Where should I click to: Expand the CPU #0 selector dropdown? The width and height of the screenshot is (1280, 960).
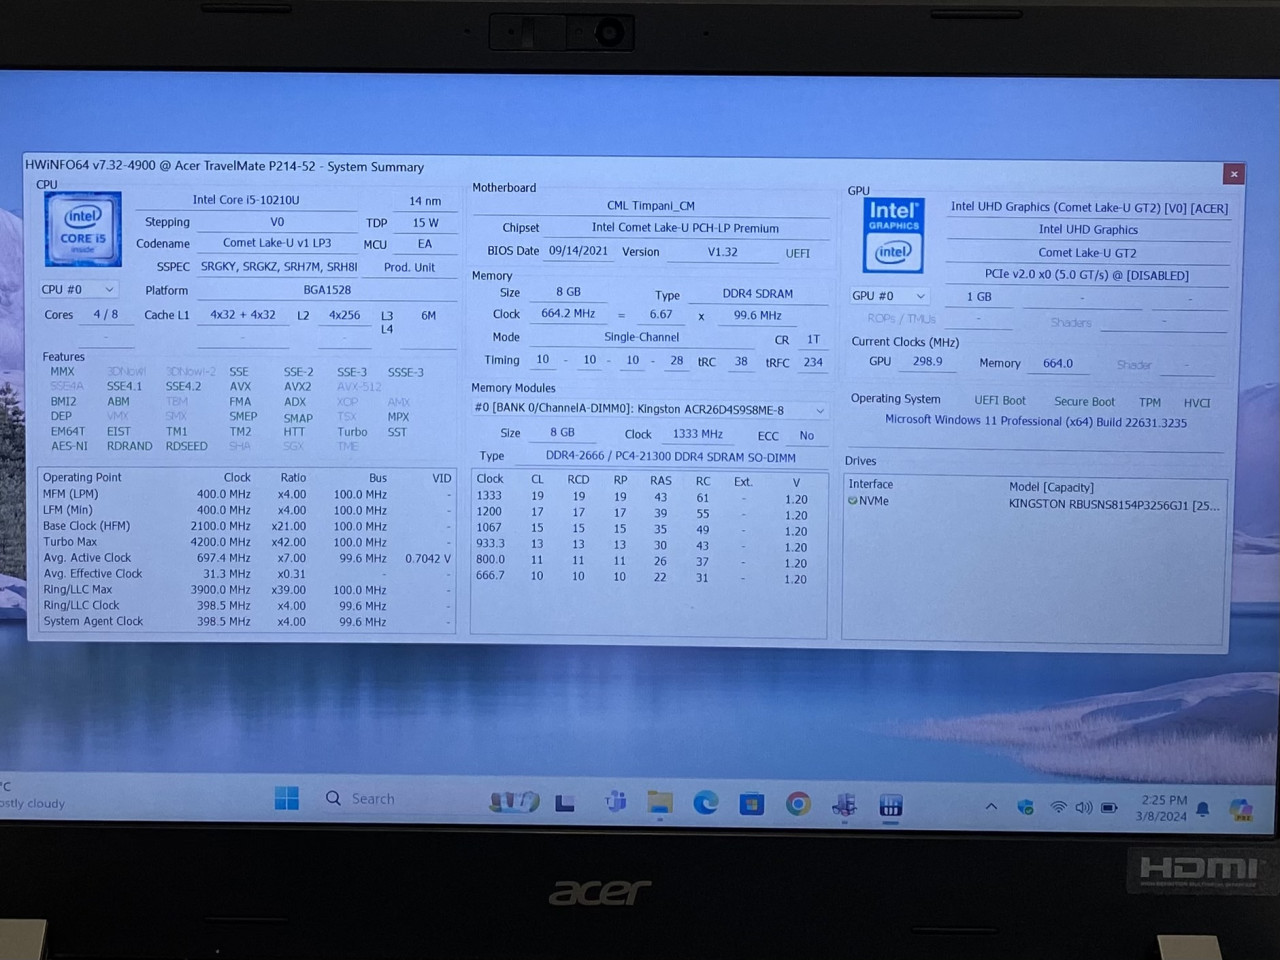[x=79, y=290]
